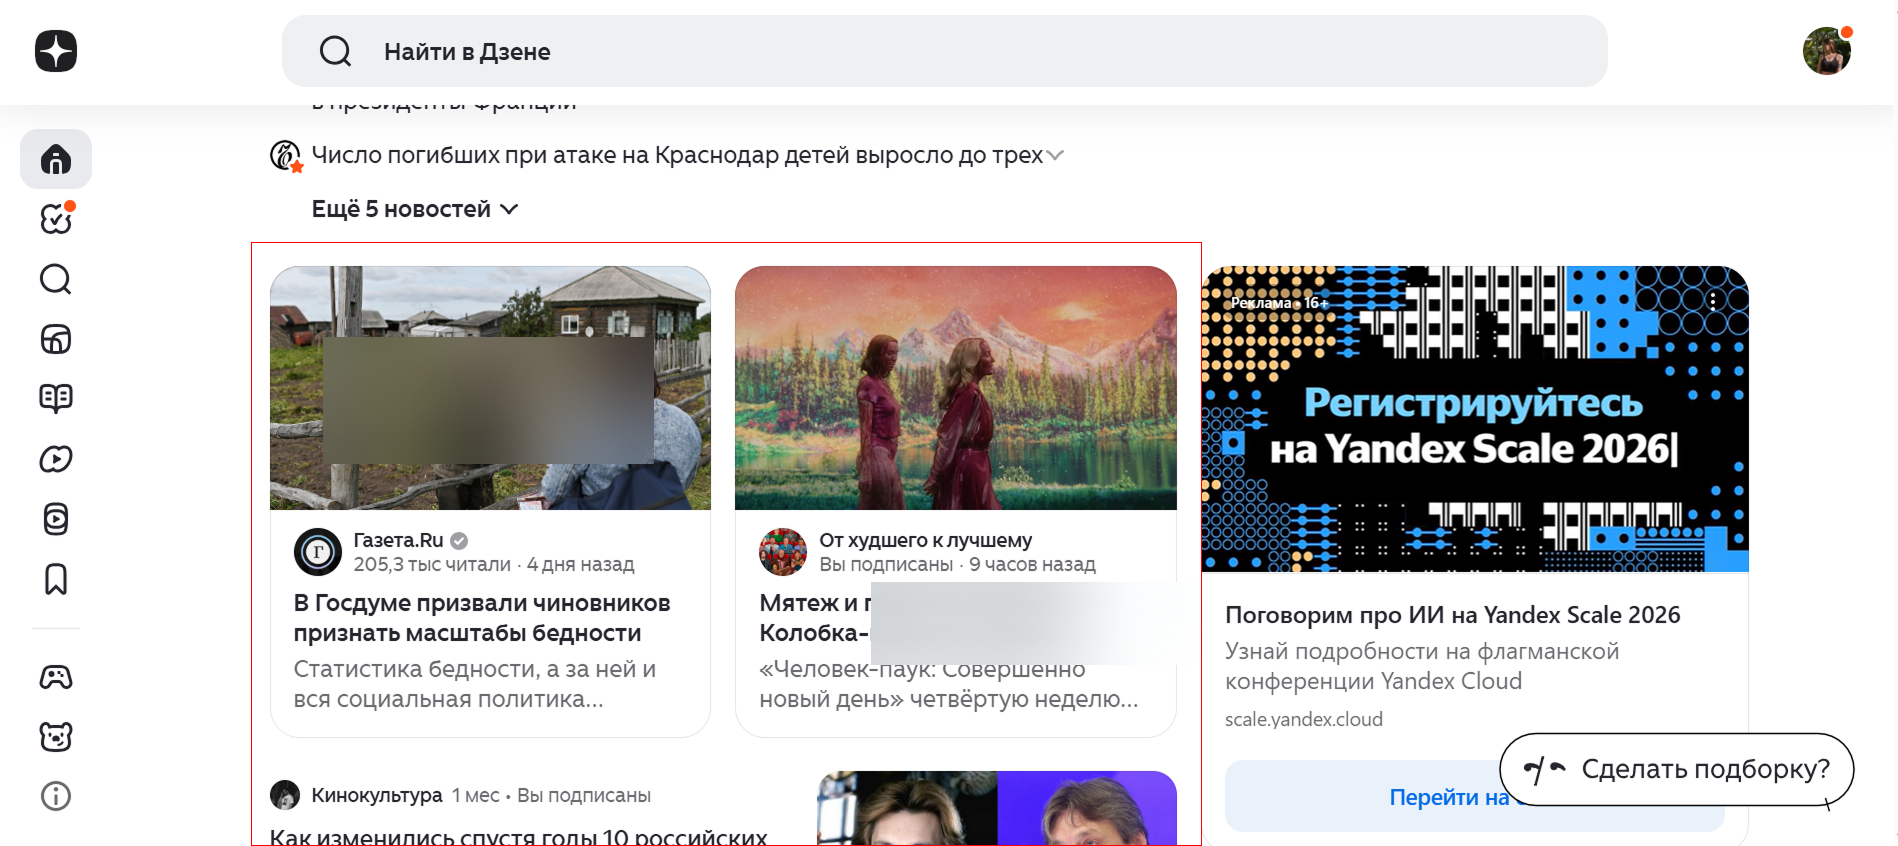Open "От худшего к лучшему" channel avatar
This screenshot has height=846, width=1898.
tap(783, 552)
